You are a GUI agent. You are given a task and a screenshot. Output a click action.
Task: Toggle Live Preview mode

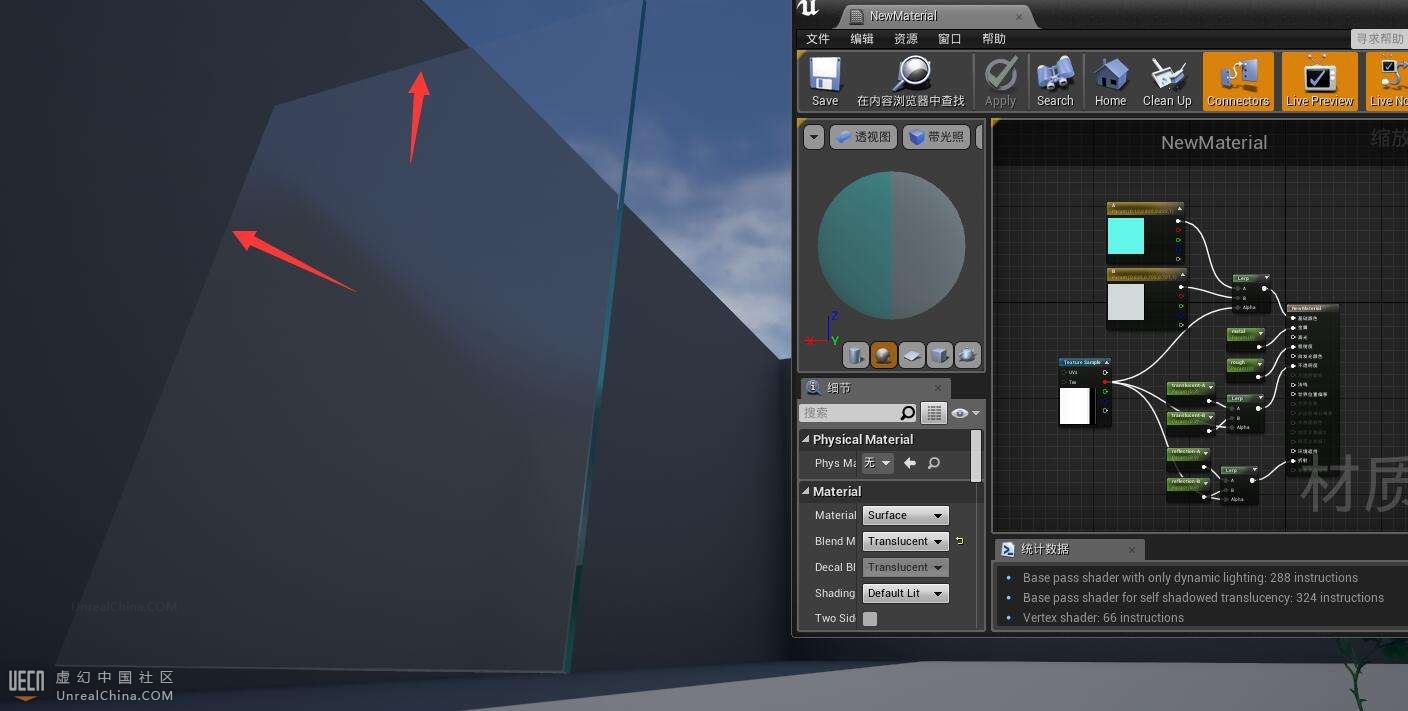click(1319, 81)
